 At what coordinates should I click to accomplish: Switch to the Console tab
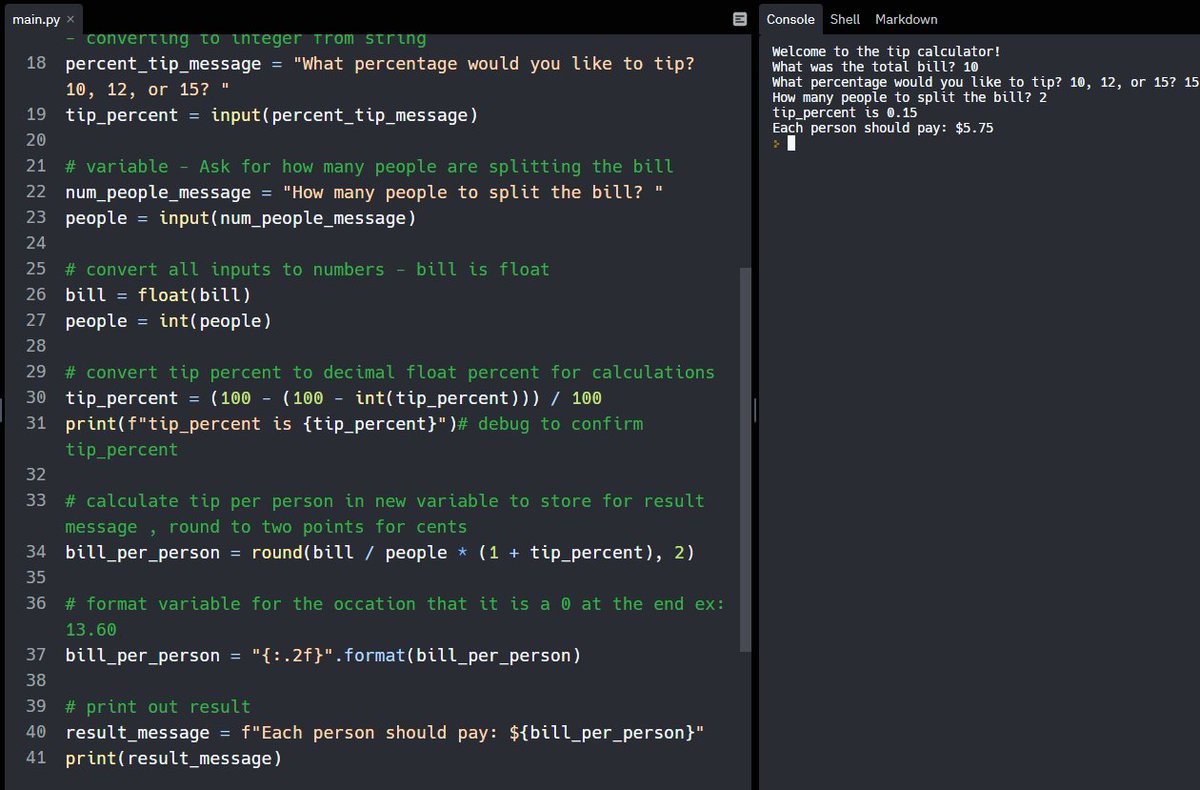point(790,19)
